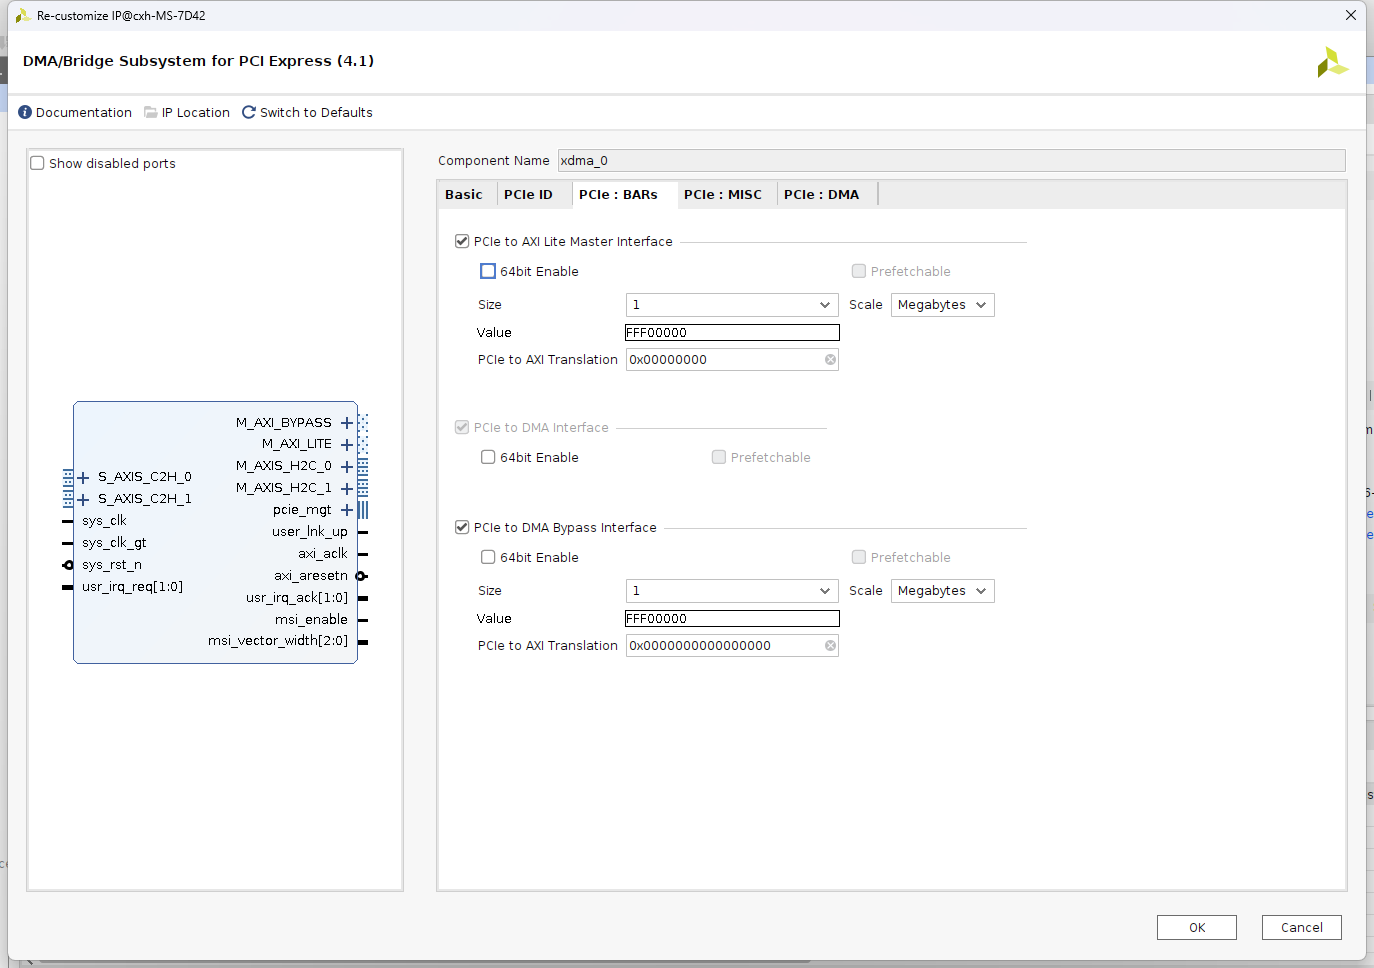The image size is (1374, 968).
Task: Toggle Prefetchable under AXI Lite Master Interface
Action: 859,271
